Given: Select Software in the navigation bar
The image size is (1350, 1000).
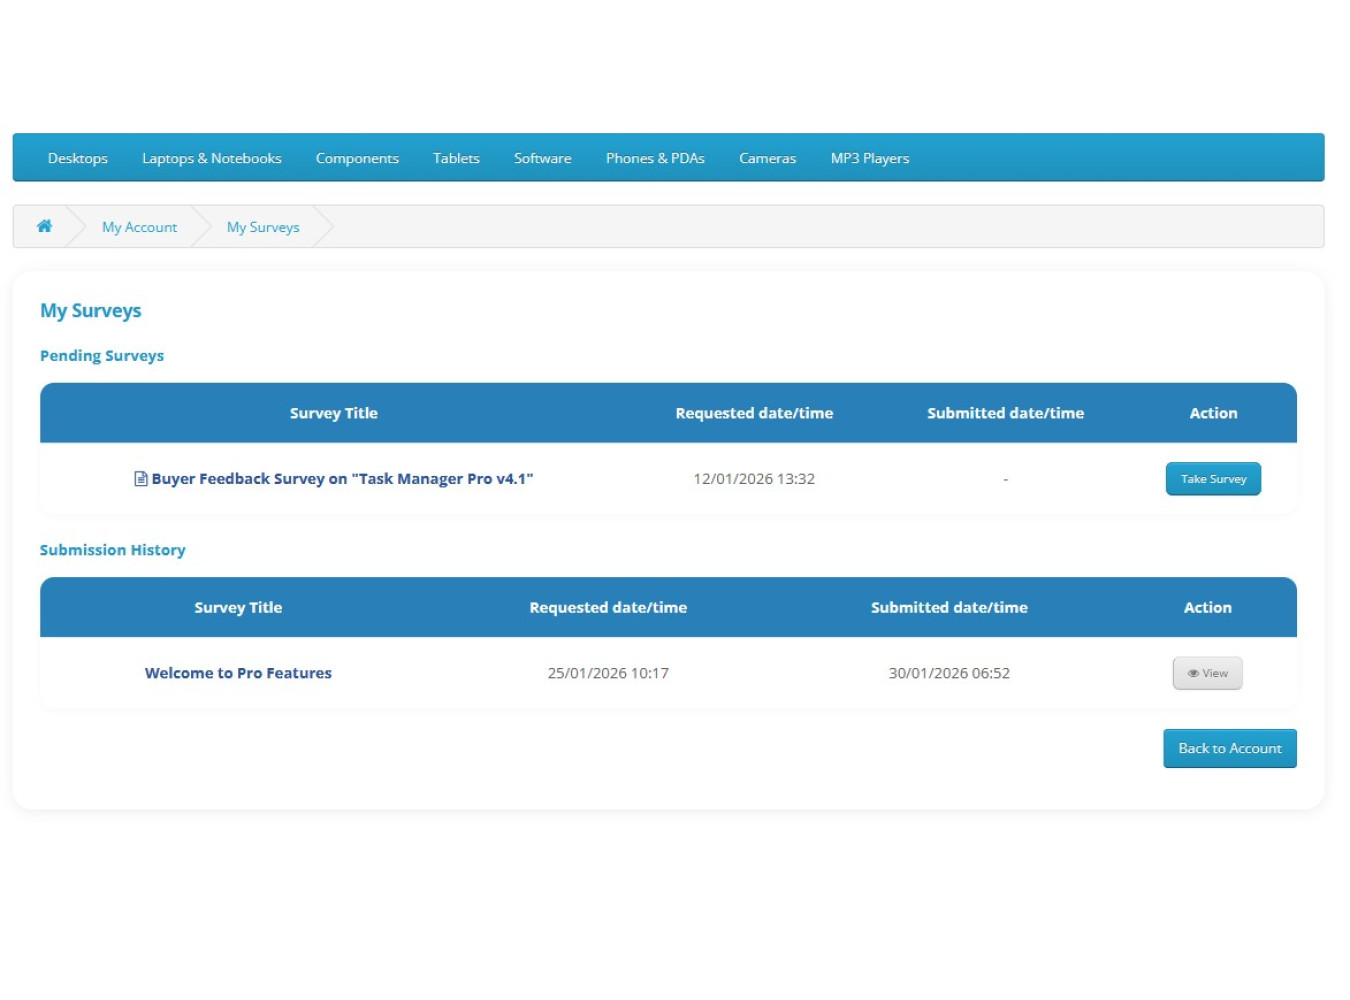Looking at the screenshot, I should pyautogui.click(x=542, y=158).
